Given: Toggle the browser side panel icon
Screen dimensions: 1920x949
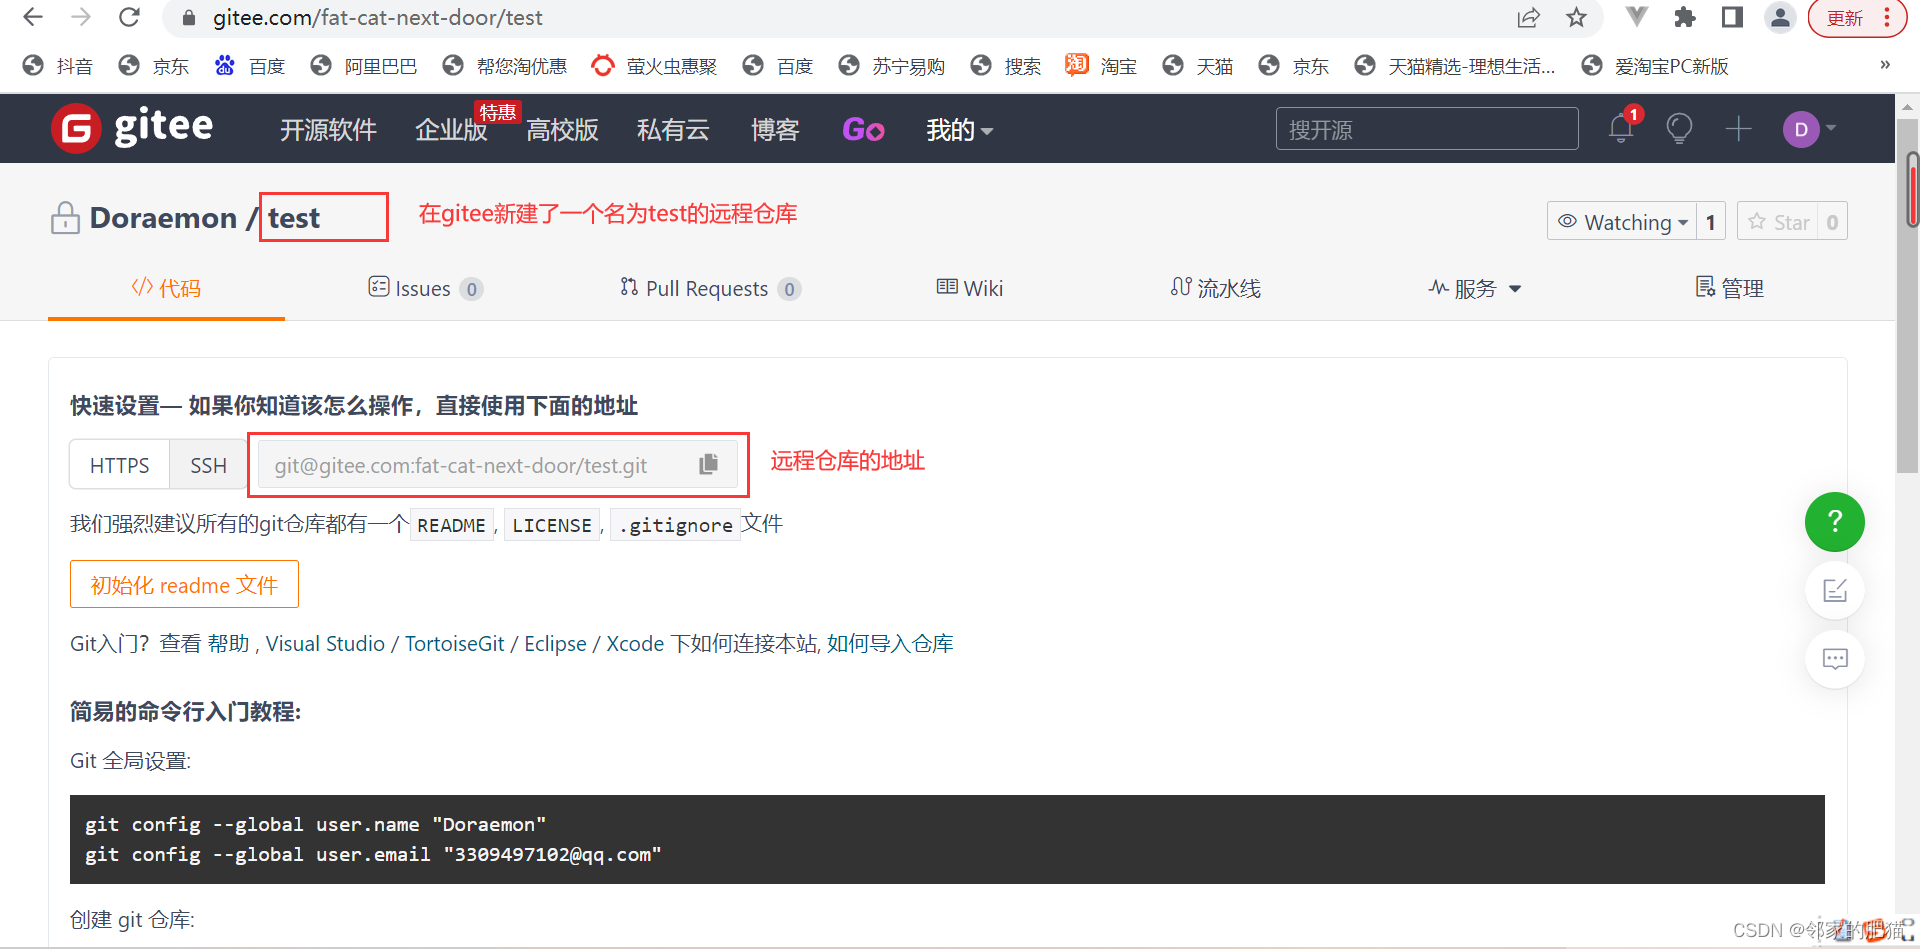Looking at the screenshot, I should pos(1733,17).
